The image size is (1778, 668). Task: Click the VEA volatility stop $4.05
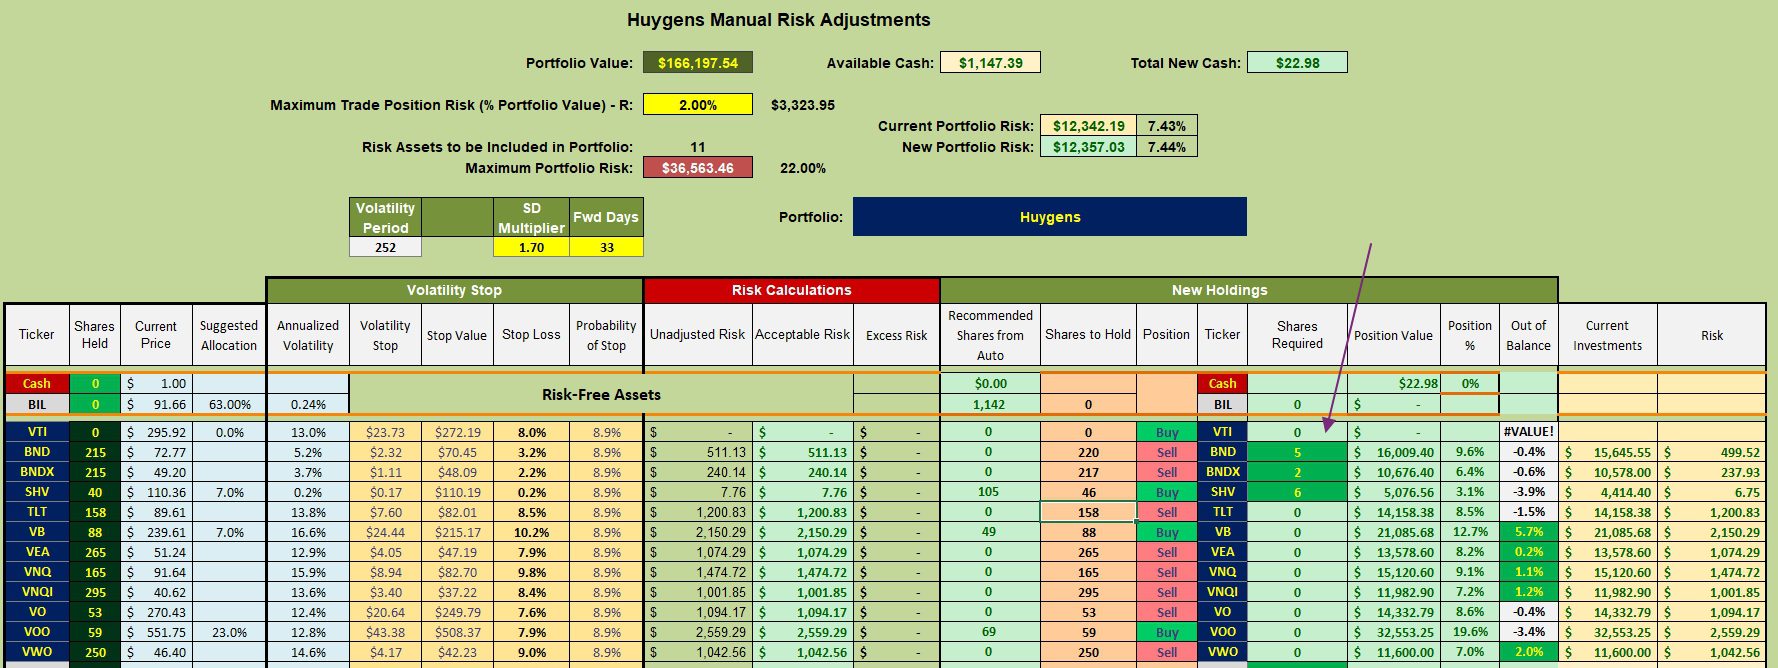385,552
